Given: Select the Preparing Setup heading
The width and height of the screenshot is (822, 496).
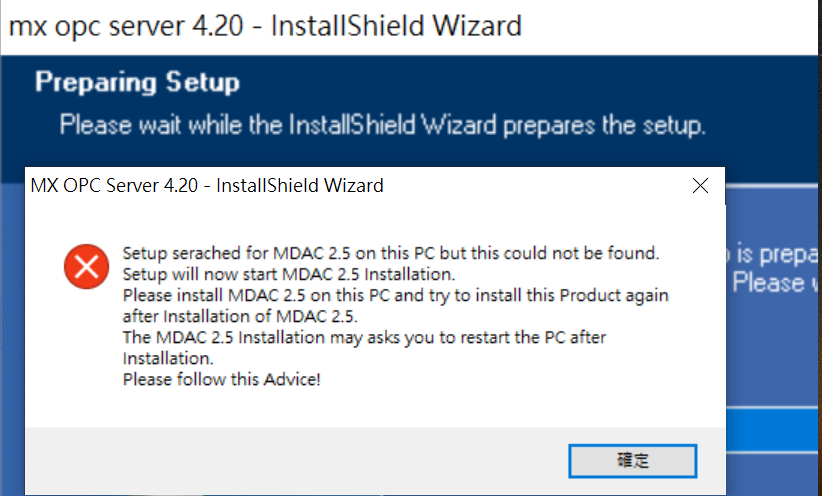Looking at the screenshot, I should coord(138,82).
